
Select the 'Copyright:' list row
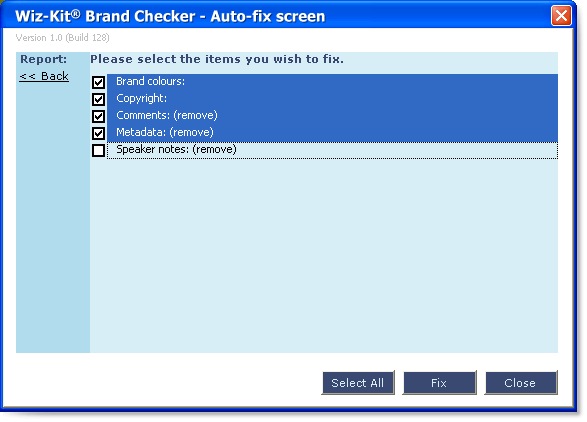coord(332,98)
